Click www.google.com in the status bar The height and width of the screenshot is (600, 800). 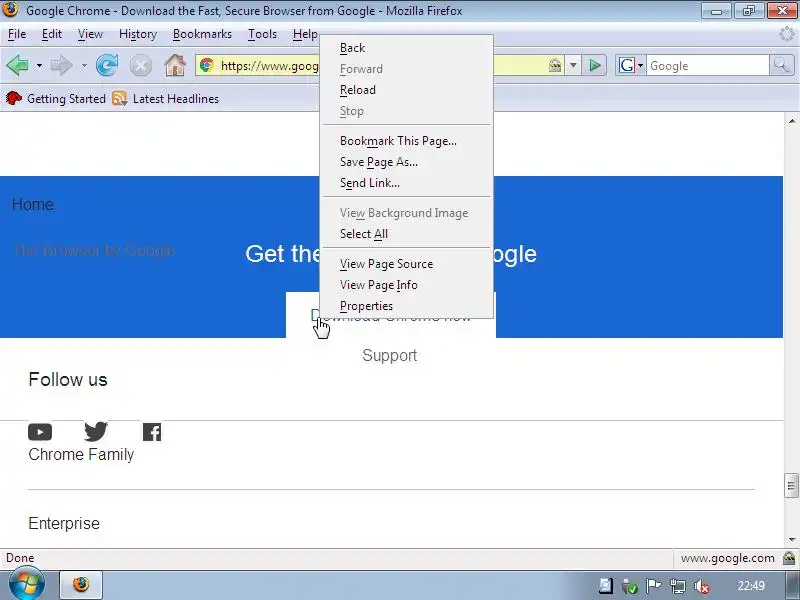(x=728, y=558)
